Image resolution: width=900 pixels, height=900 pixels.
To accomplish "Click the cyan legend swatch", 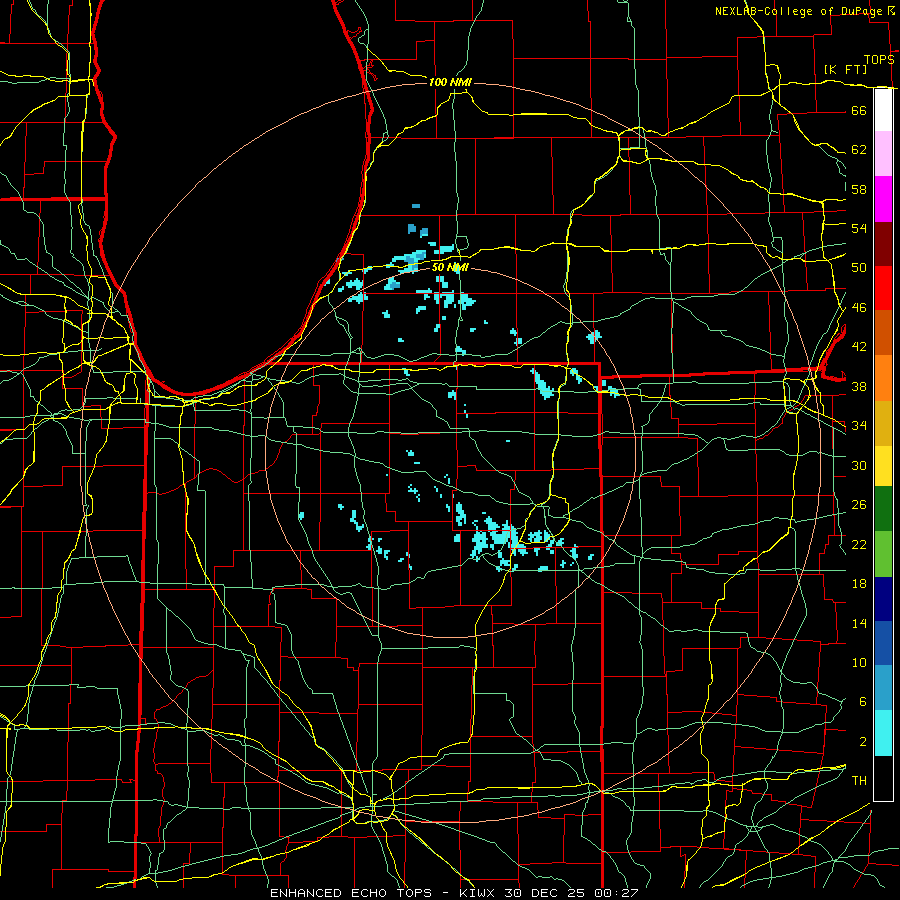I will [x=883, y=733].
